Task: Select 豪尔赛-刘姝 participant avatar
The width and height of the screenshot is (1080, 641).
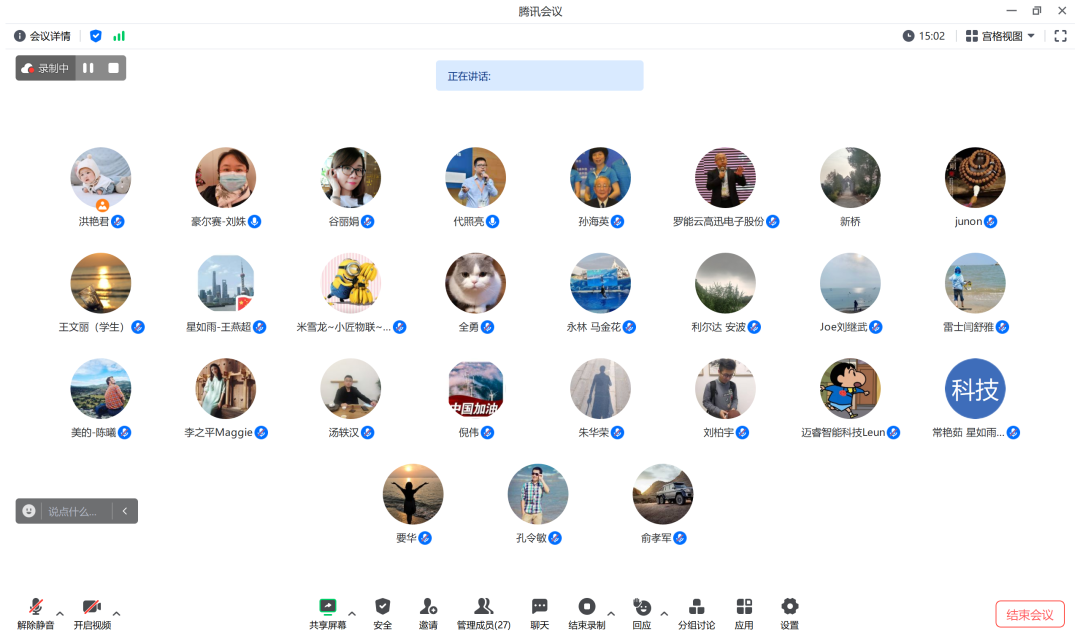Action: 225,178
